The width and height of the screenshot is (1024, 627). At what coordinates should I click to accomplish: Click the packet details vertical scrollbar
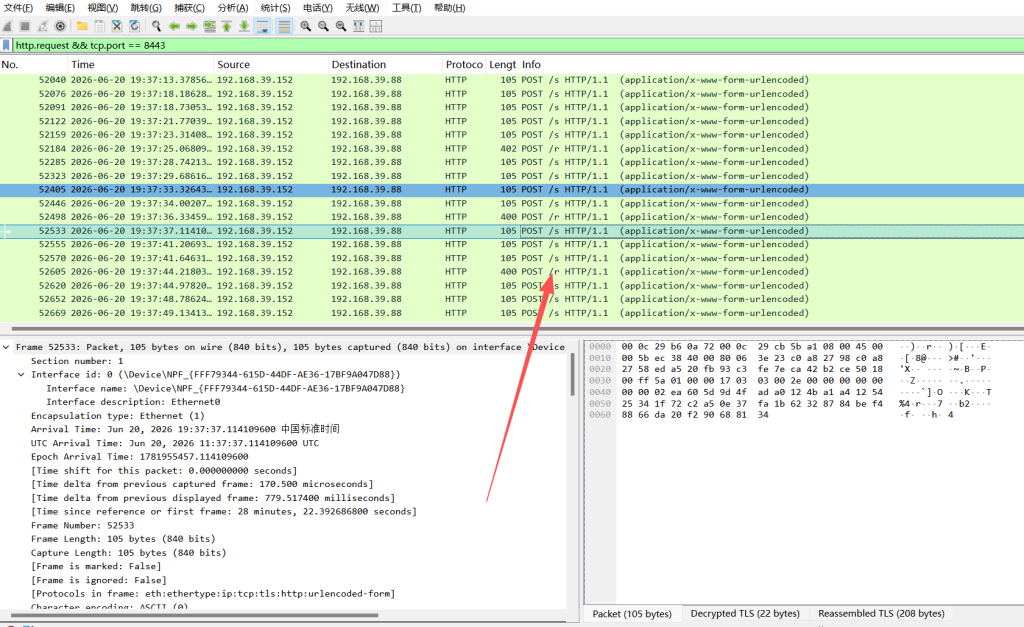573,374
